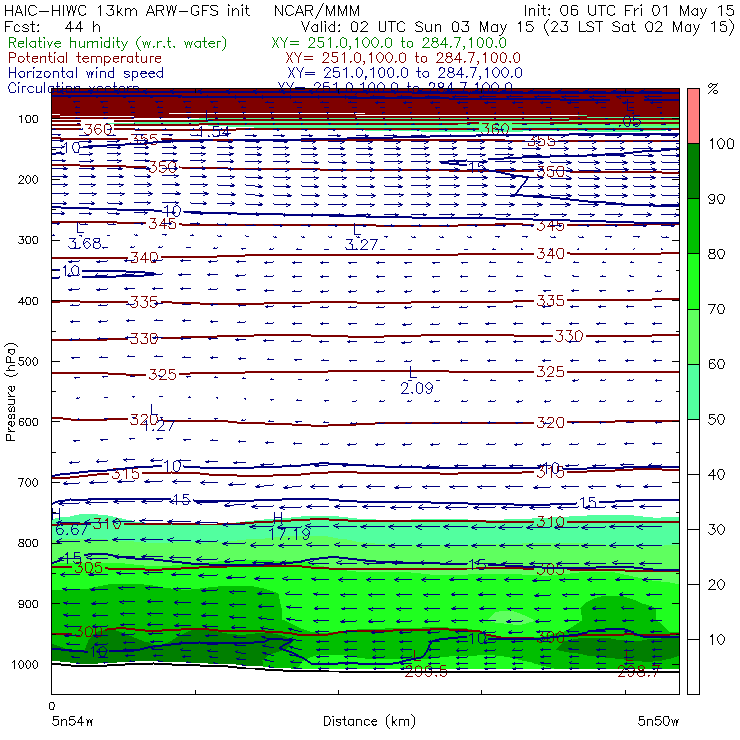The image size is (740, 740).
Task: Click the '%' unit label above color bar
Action: [713, 89]
